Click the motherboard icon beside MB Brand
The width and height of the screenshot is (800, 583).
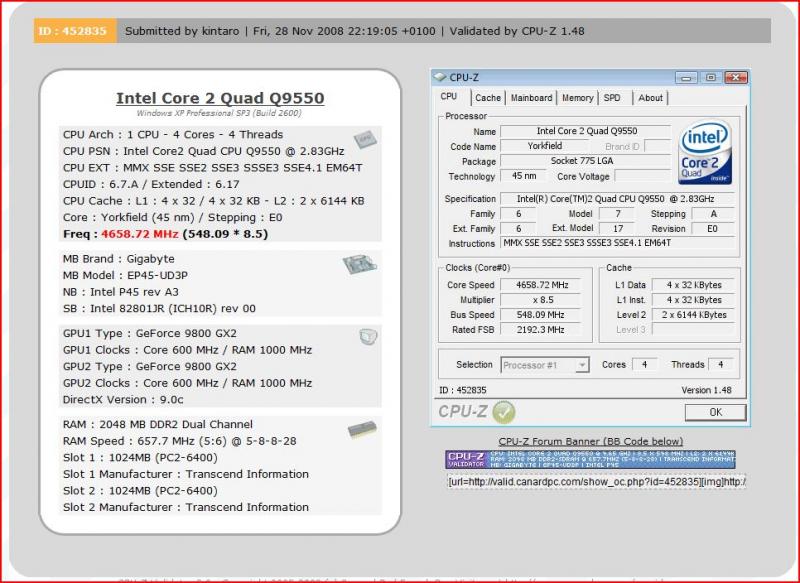click(x=360, y=265)
